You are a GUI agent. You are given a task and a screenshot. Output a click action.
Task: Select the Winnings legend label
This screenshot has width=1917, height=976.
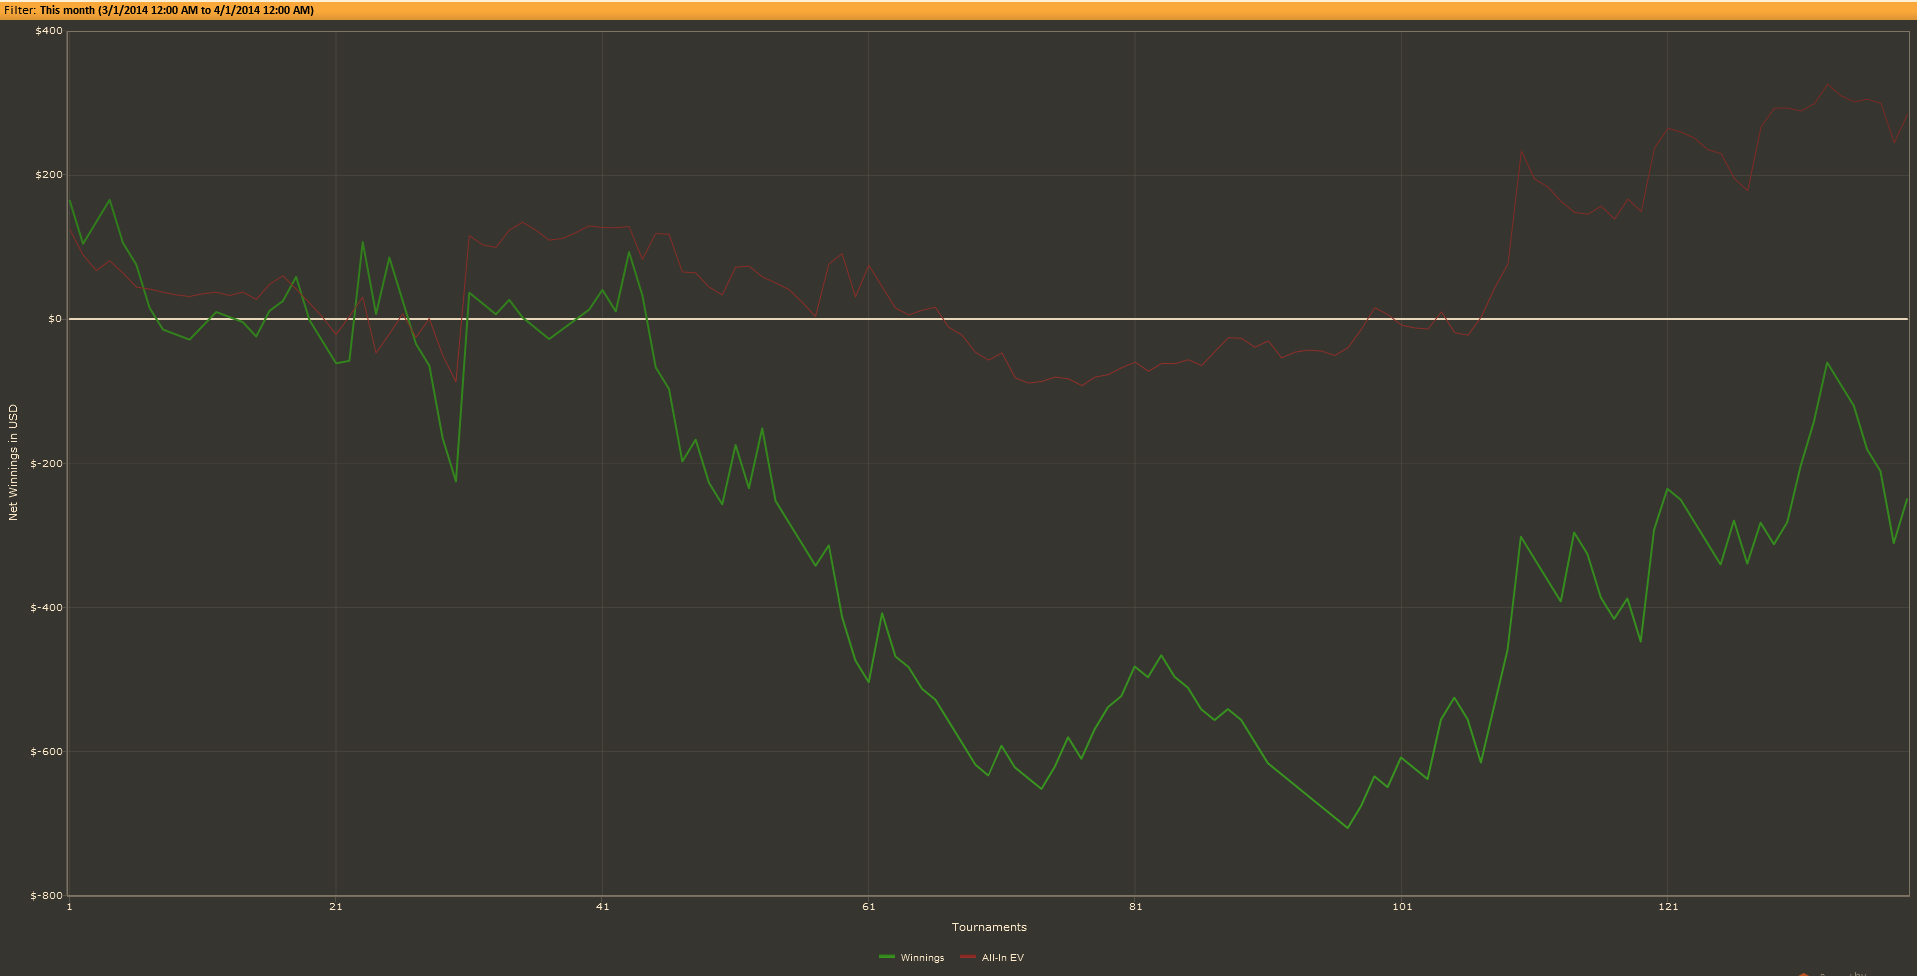pos(922,958)
